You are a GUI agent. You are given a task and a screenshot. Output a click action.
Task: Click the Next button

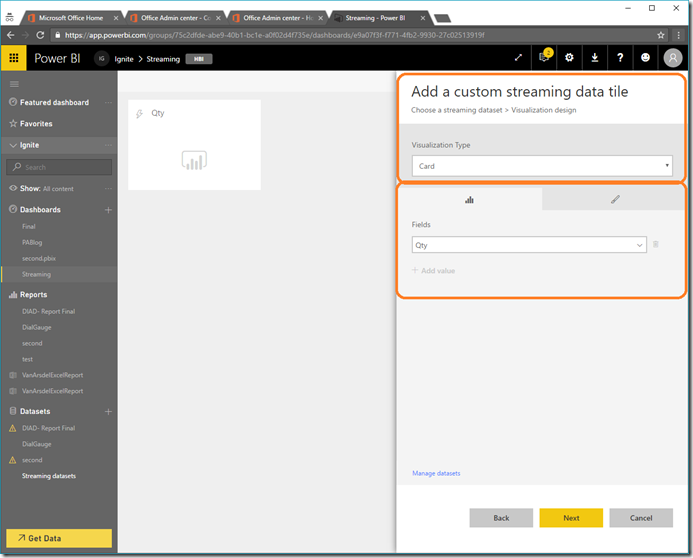point(570,518)
